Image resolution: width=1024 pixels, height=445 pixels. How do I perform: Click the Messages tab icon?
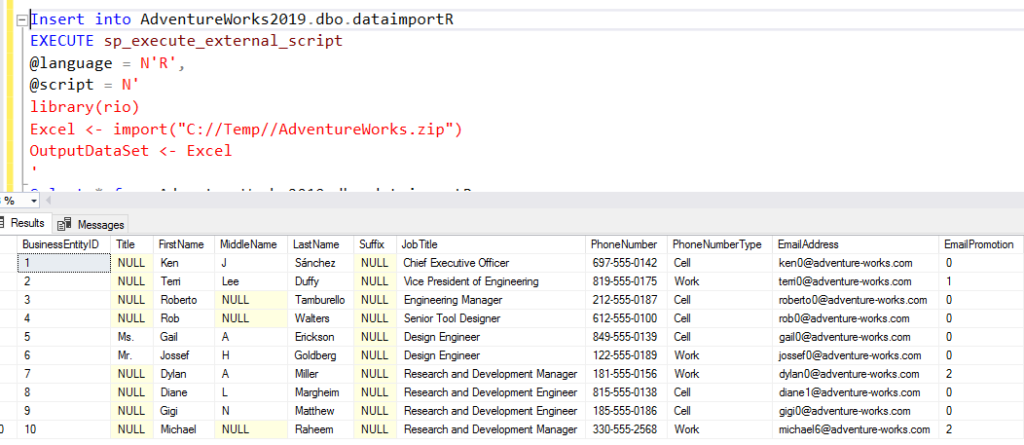pyautogui.click(x=65, y=224)
